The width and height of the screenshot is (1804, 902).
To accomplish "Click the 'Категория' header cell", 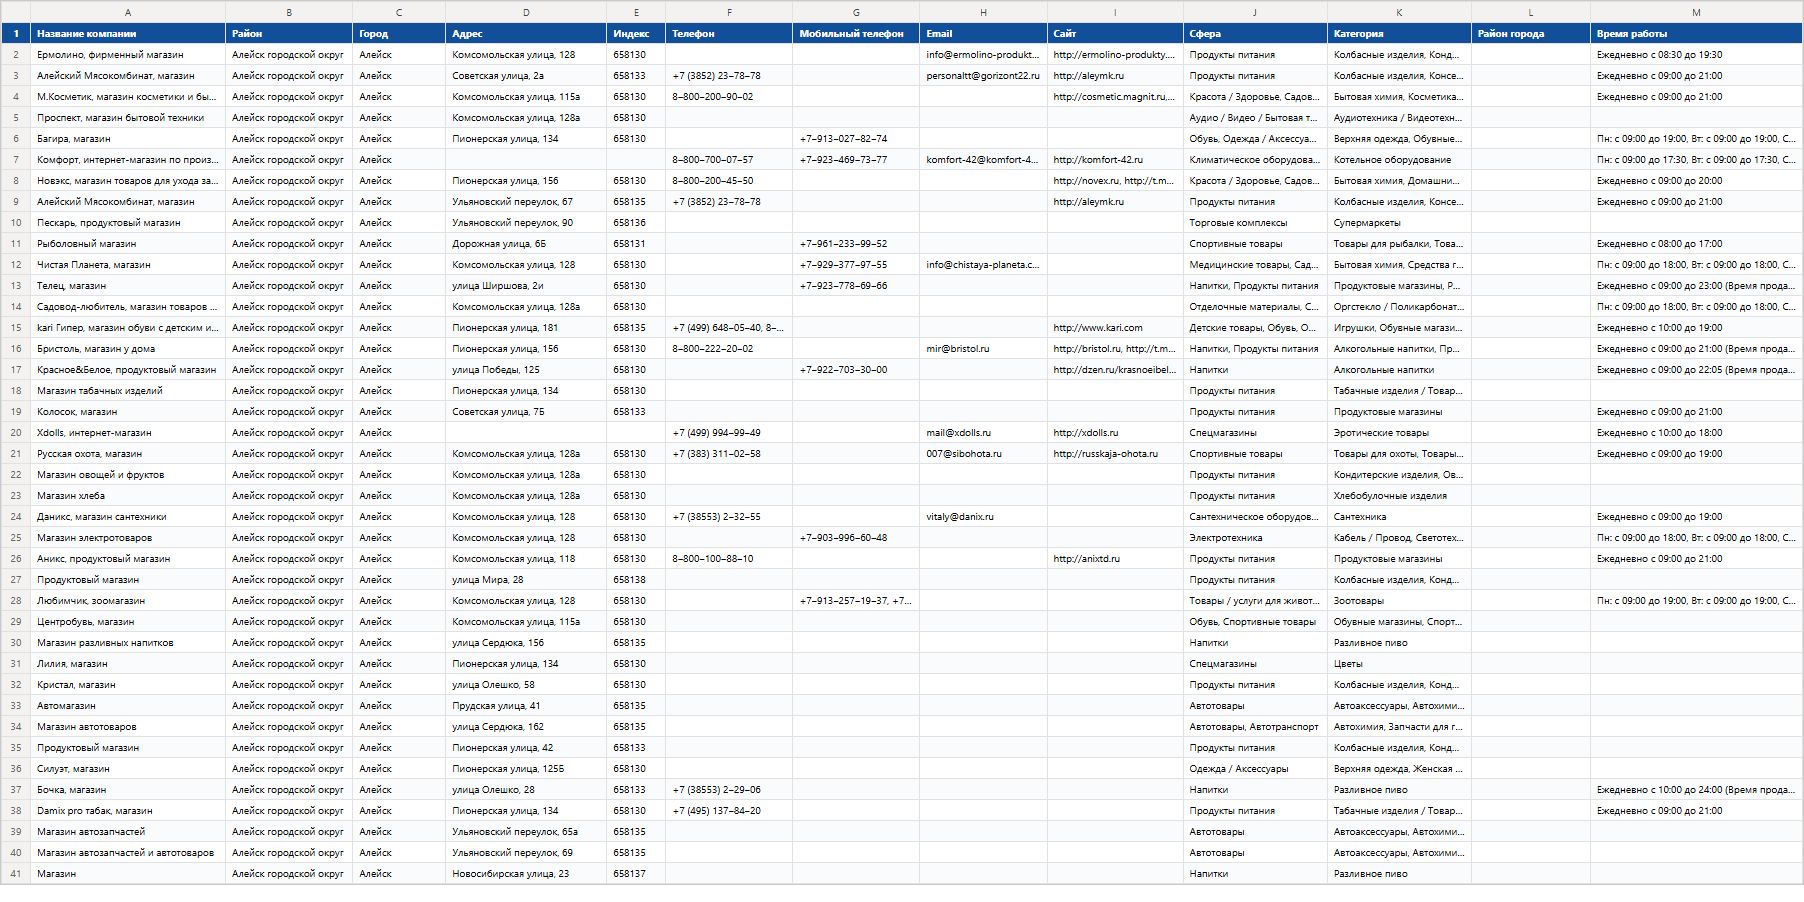I will [x=1399, y=34].
